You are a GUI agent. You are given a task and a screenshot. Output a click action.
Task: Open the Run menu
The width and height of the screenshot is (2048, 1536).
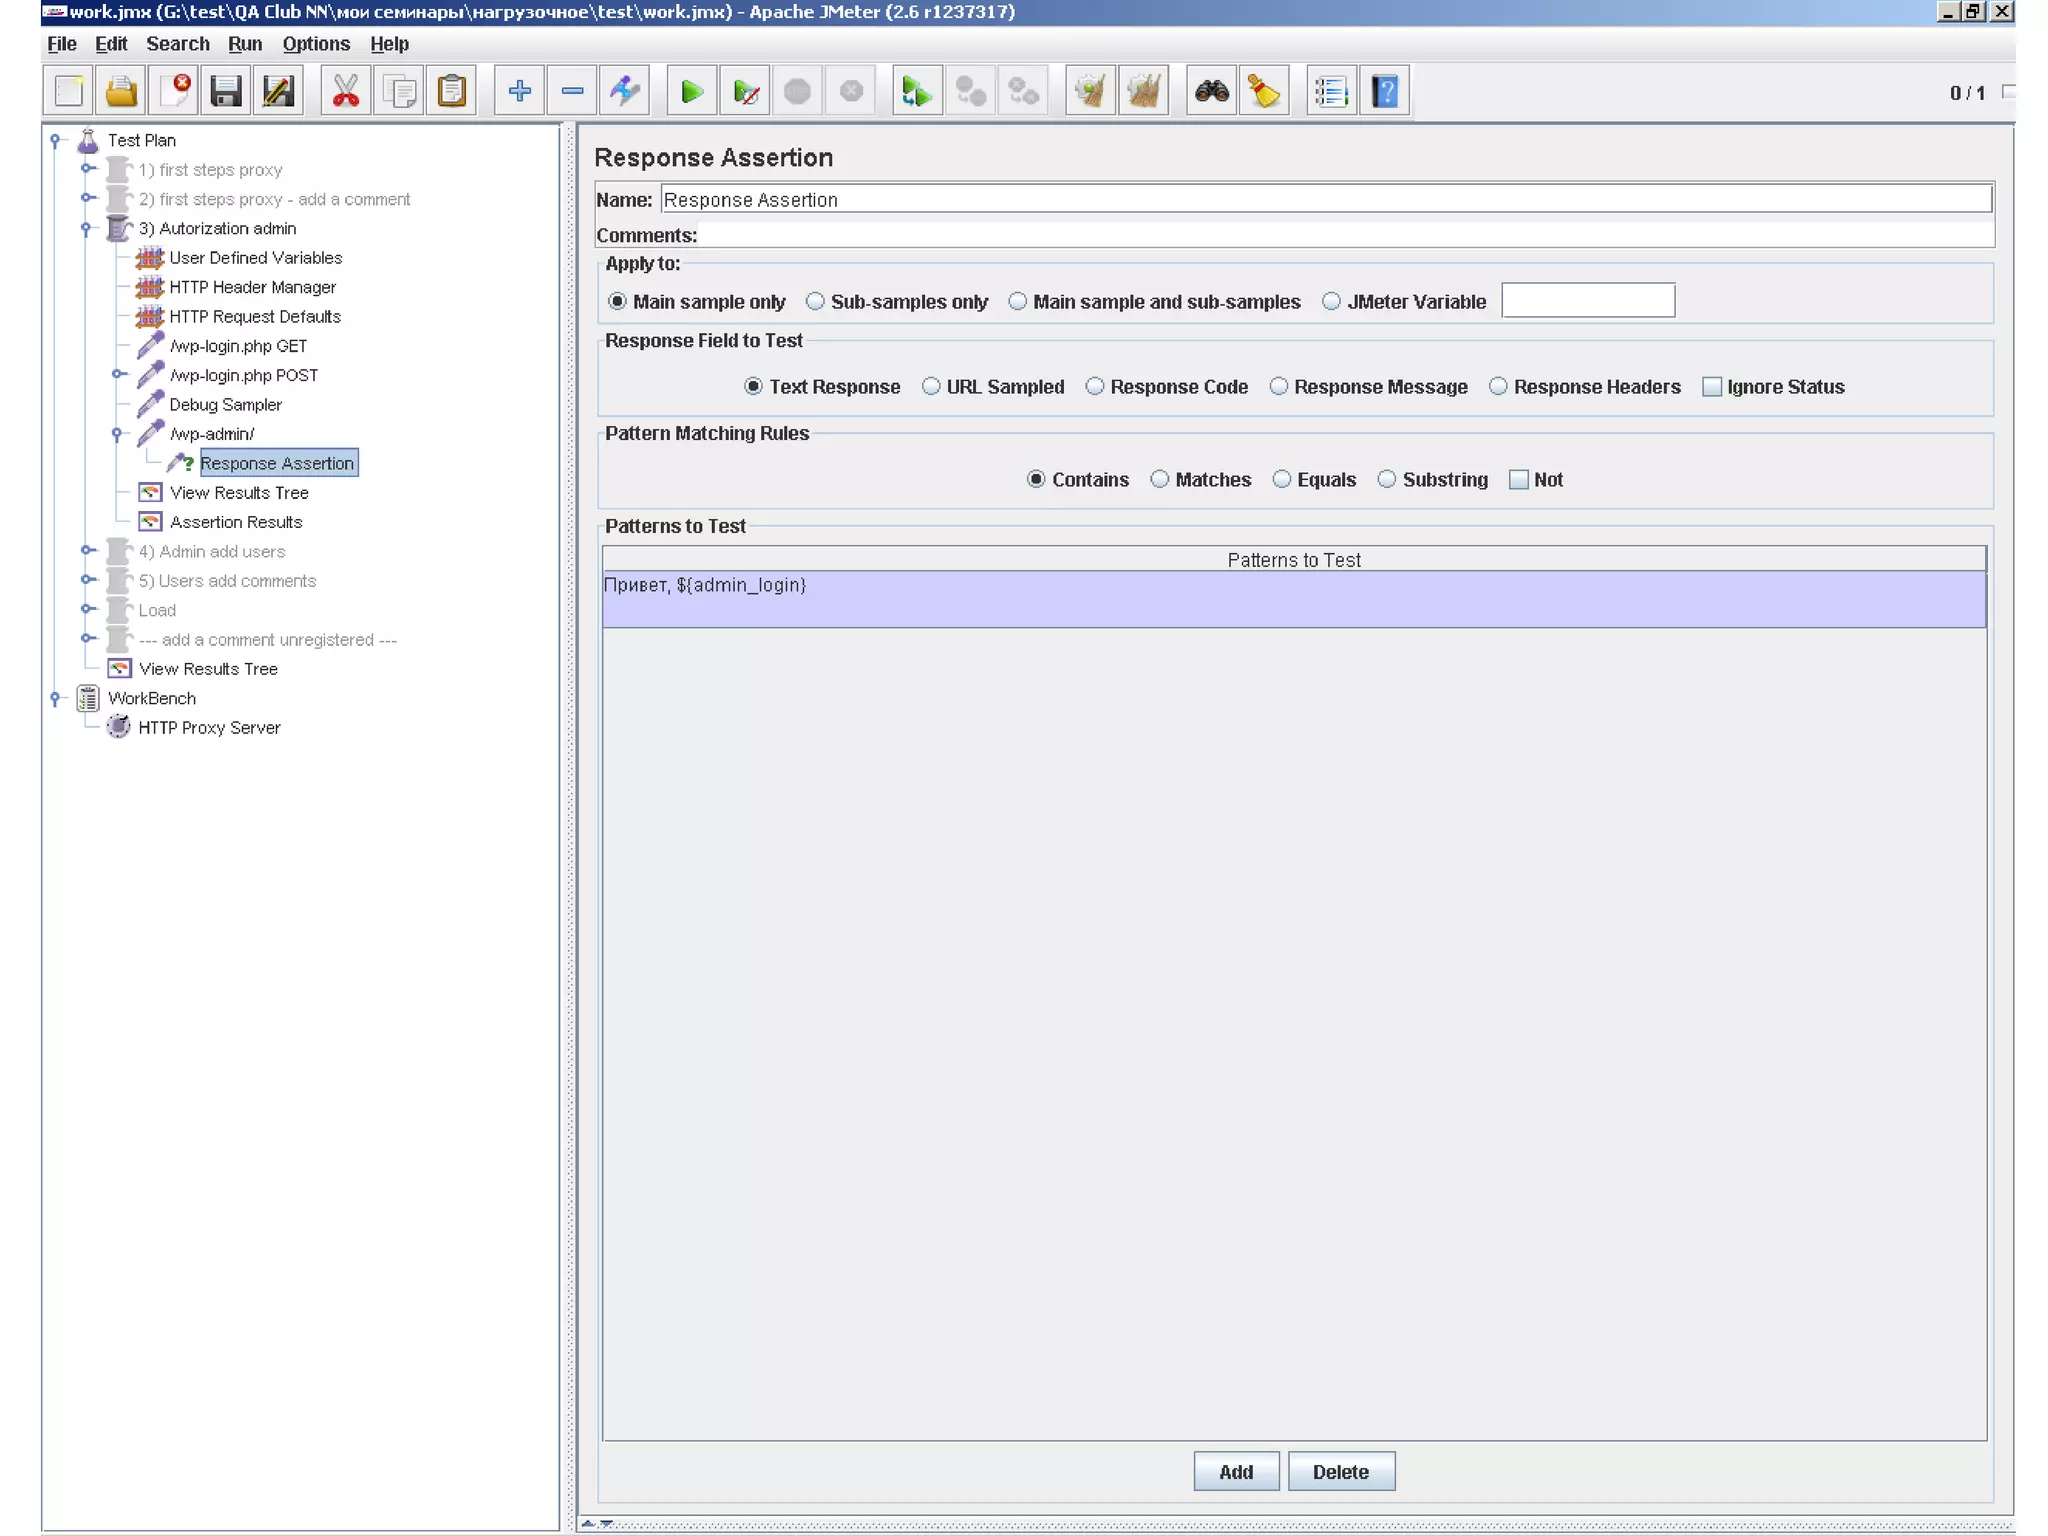click(244, 44)
